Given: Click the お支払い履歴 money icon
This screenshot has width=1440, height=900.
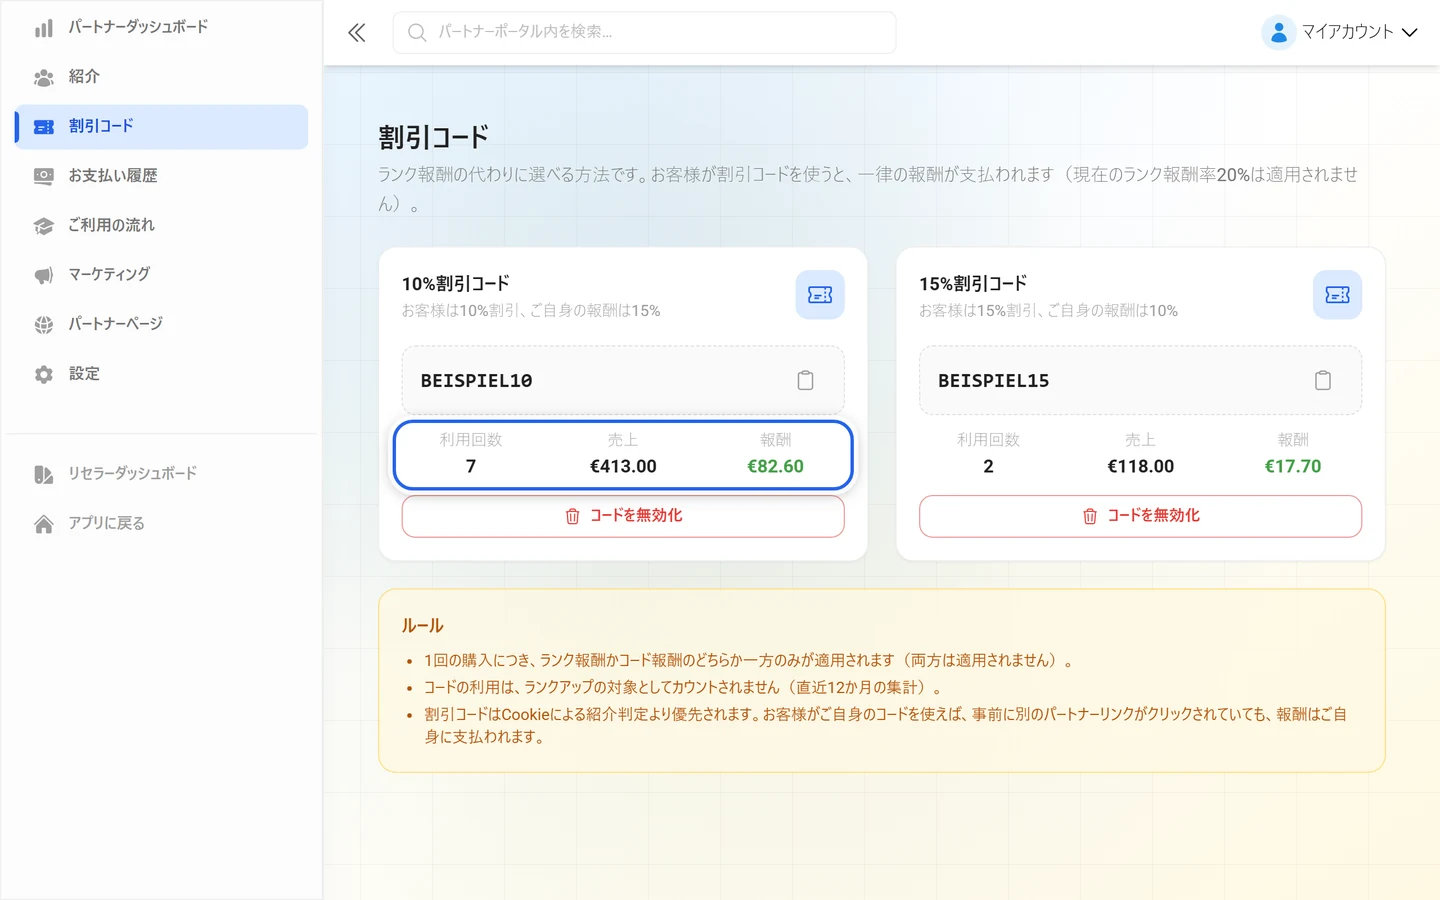Looking at the screenshot, I should pyautogui.click(x=43, y=176).
